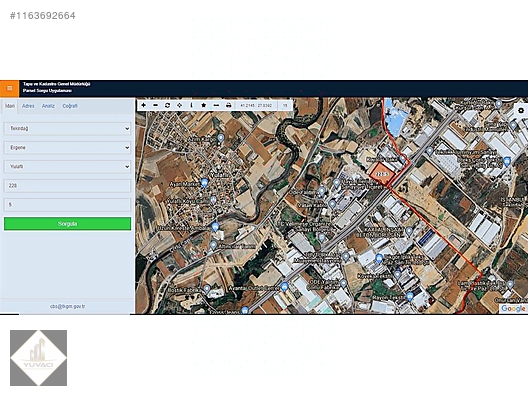Open the Coğrafi tab
The image size is (528, 396).
tap(70, 106)
